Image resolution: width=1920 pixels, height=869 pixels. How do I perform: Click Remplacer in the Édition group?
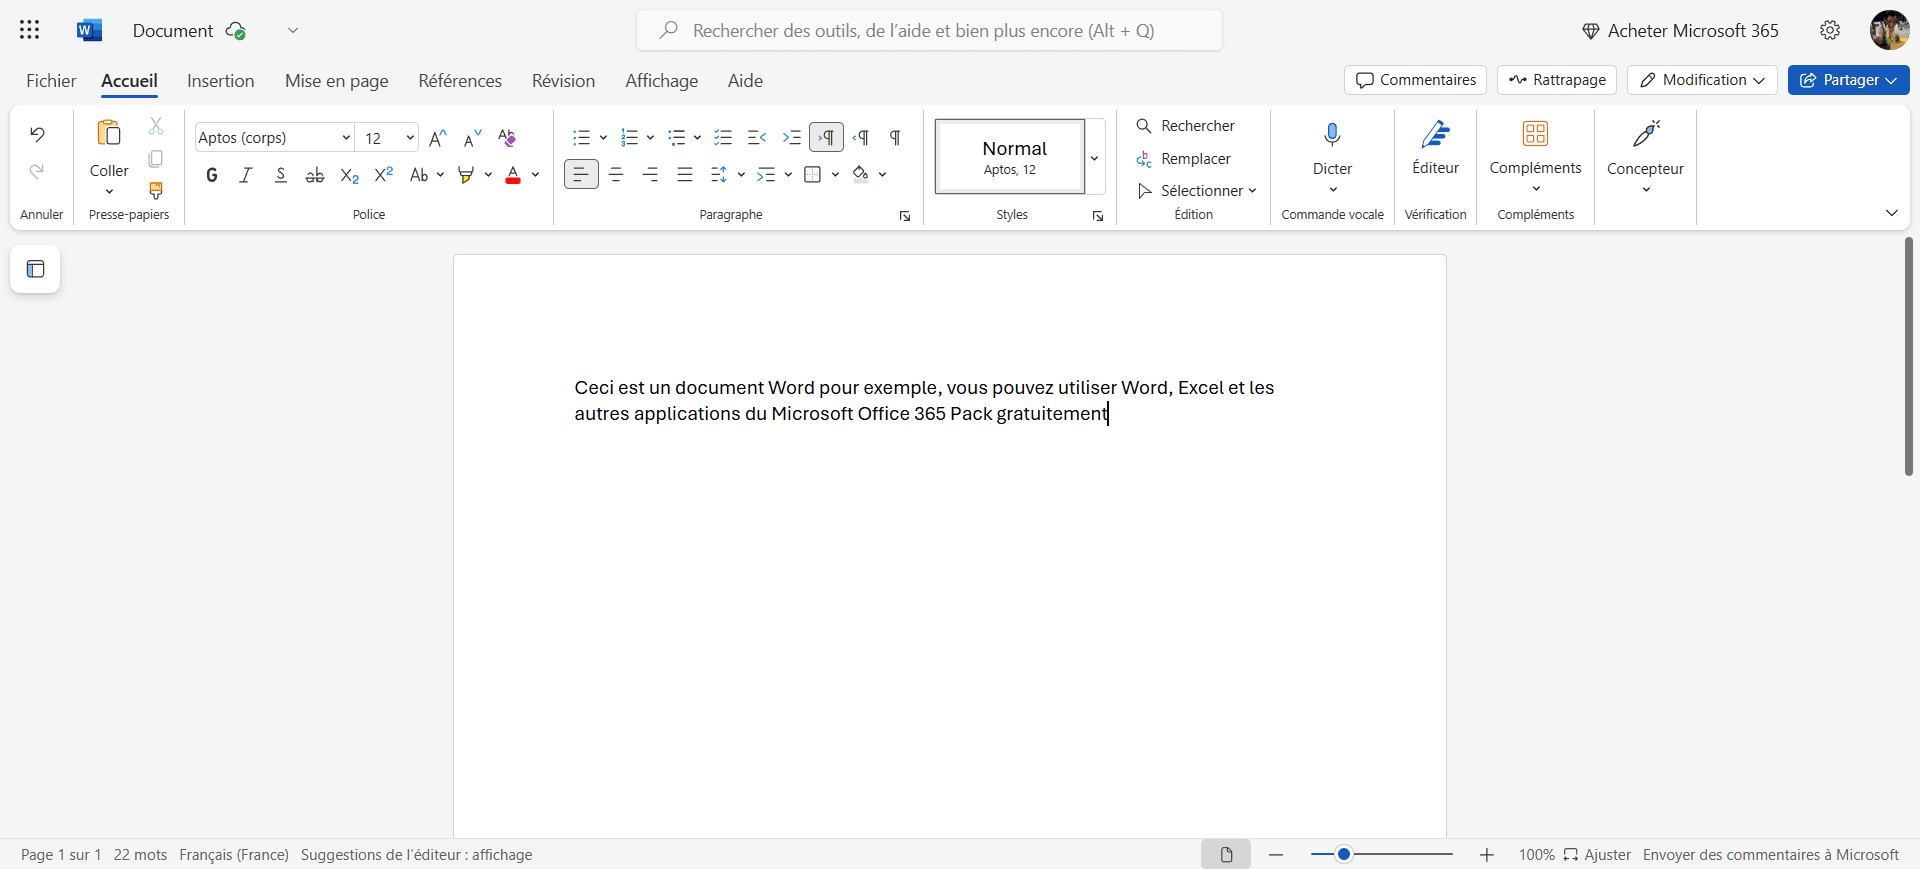click(1184, 158)
